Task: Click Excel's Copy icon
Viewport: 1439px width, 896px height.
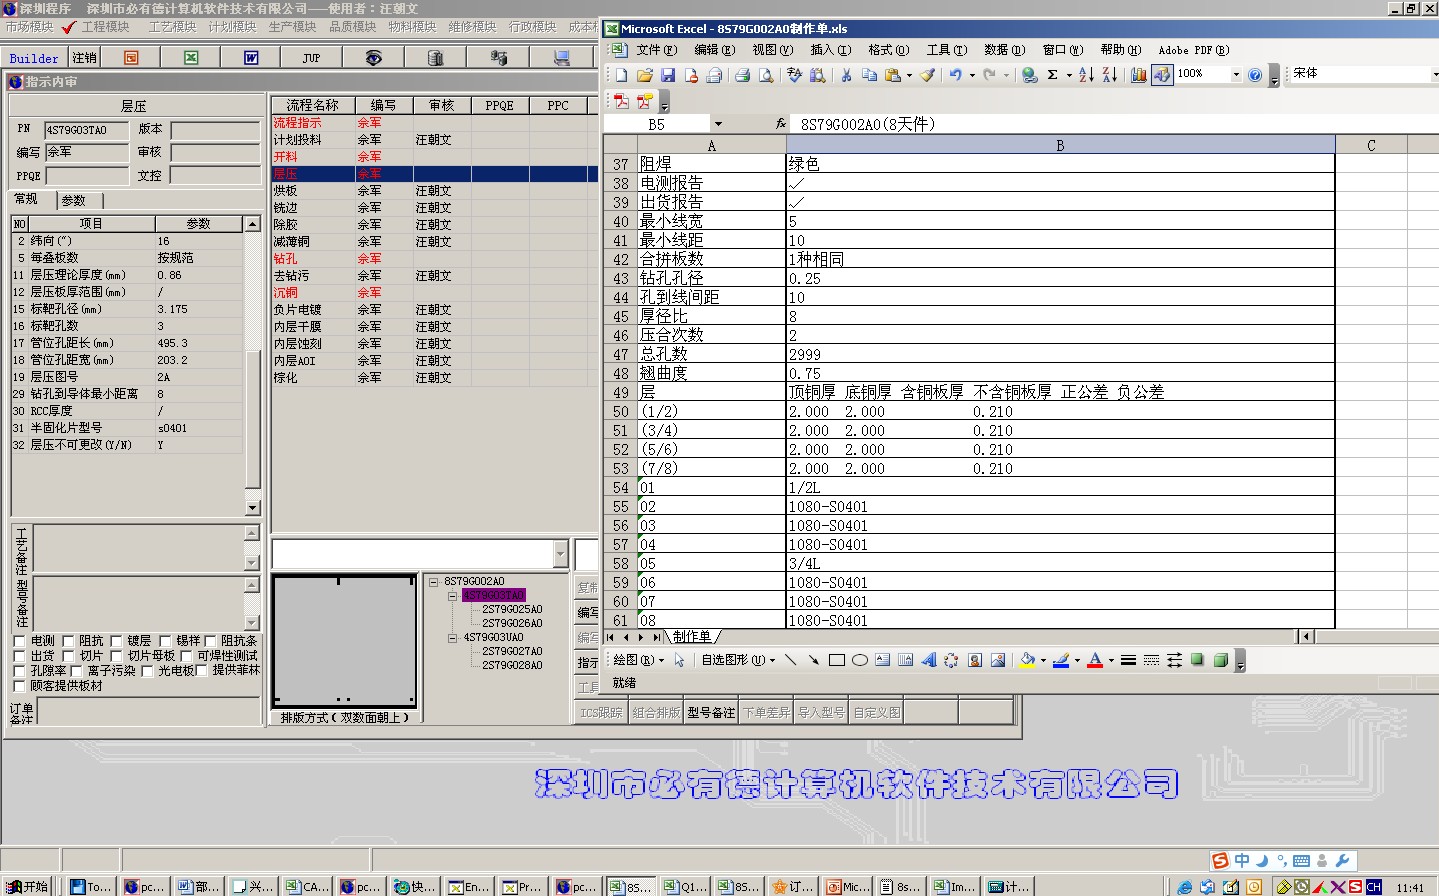Action: pos(869,74)
